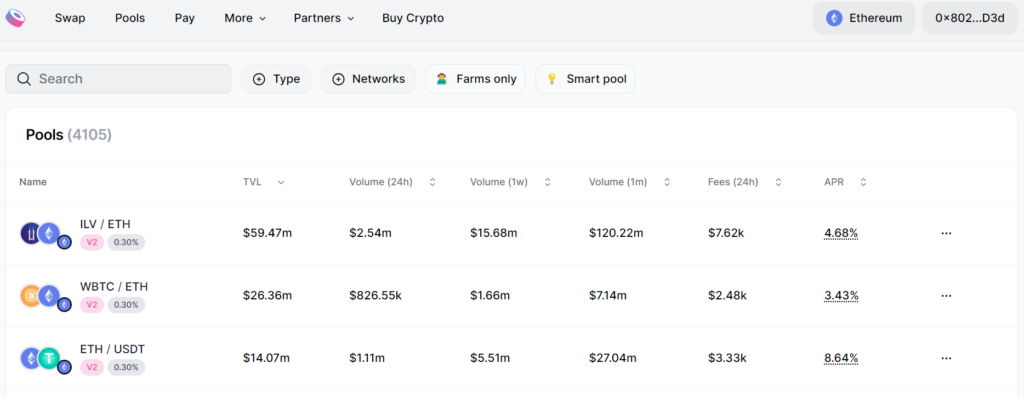Click the WBTC / ETH token pair icon

tap(44, 297)
